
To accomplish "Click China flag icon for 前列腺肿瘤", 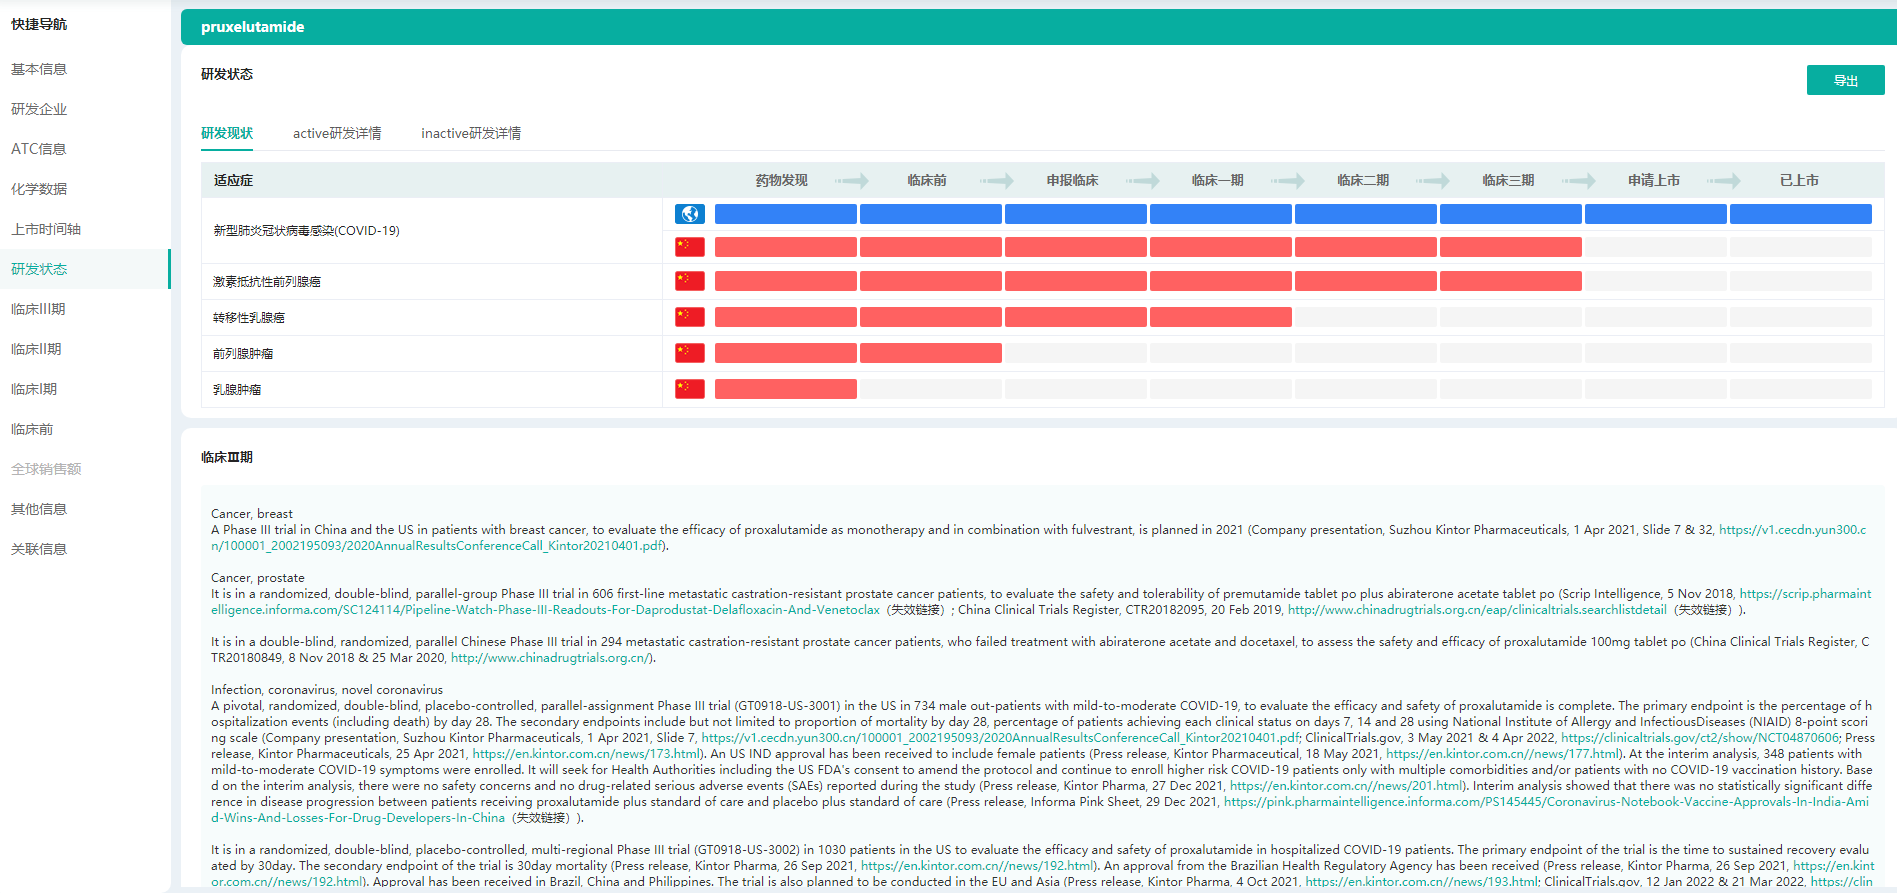I will 689,353.
